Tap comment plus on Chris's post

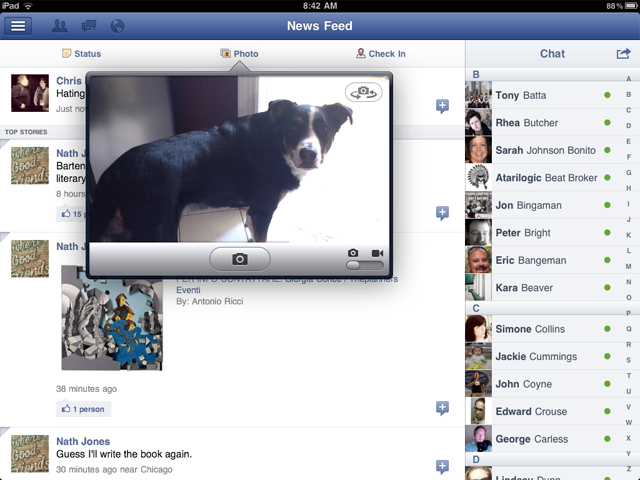442,106
